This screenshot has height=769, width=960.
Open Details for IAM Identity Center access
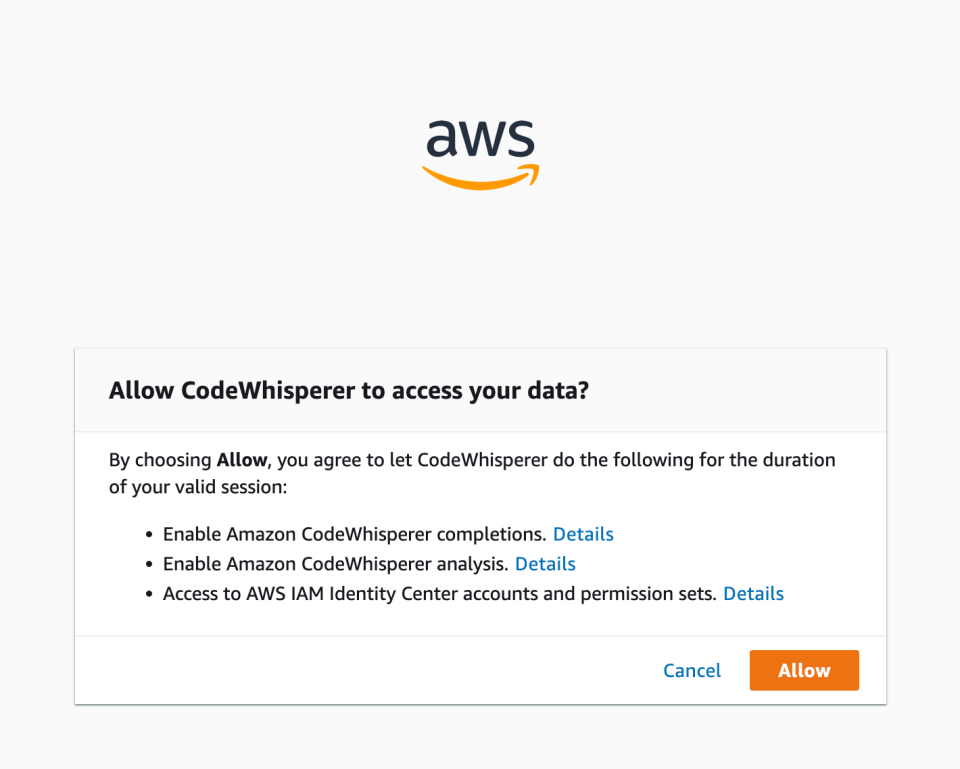click(x=753, y=594)
